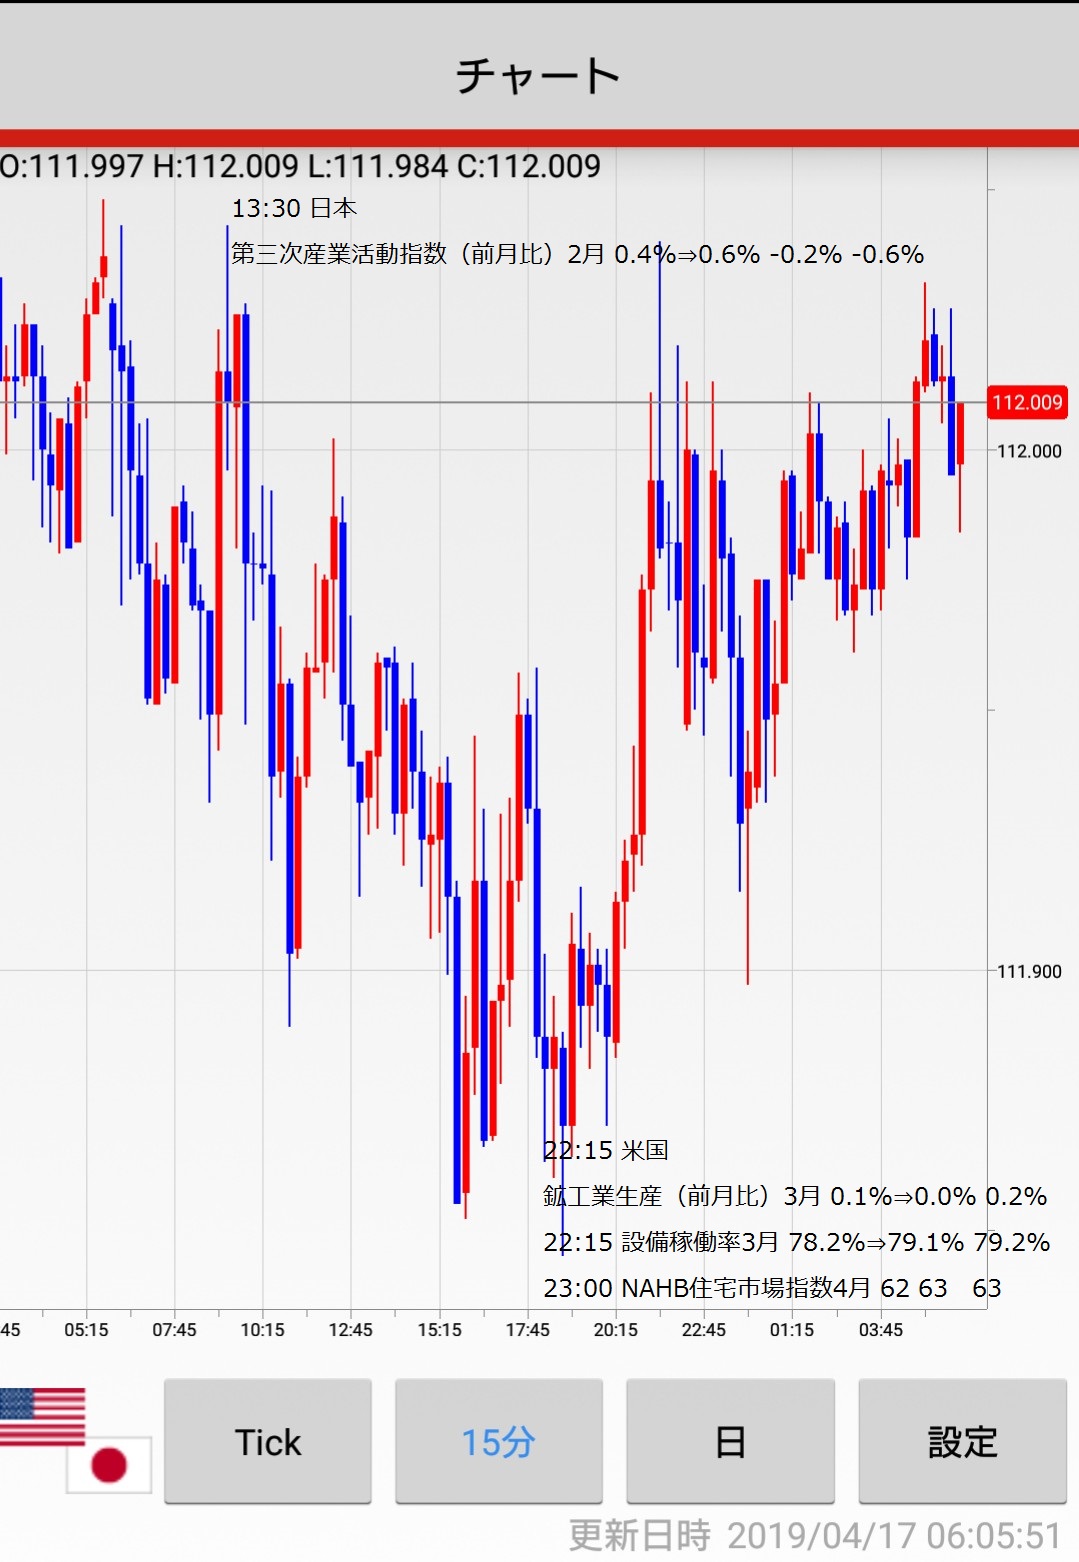Select the 15分 timeframe

(498, 1441)
